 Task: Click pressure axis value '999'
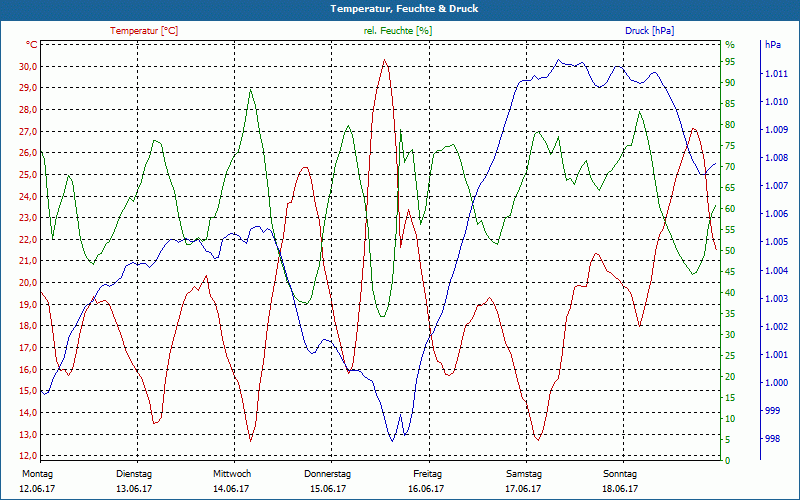772,410
